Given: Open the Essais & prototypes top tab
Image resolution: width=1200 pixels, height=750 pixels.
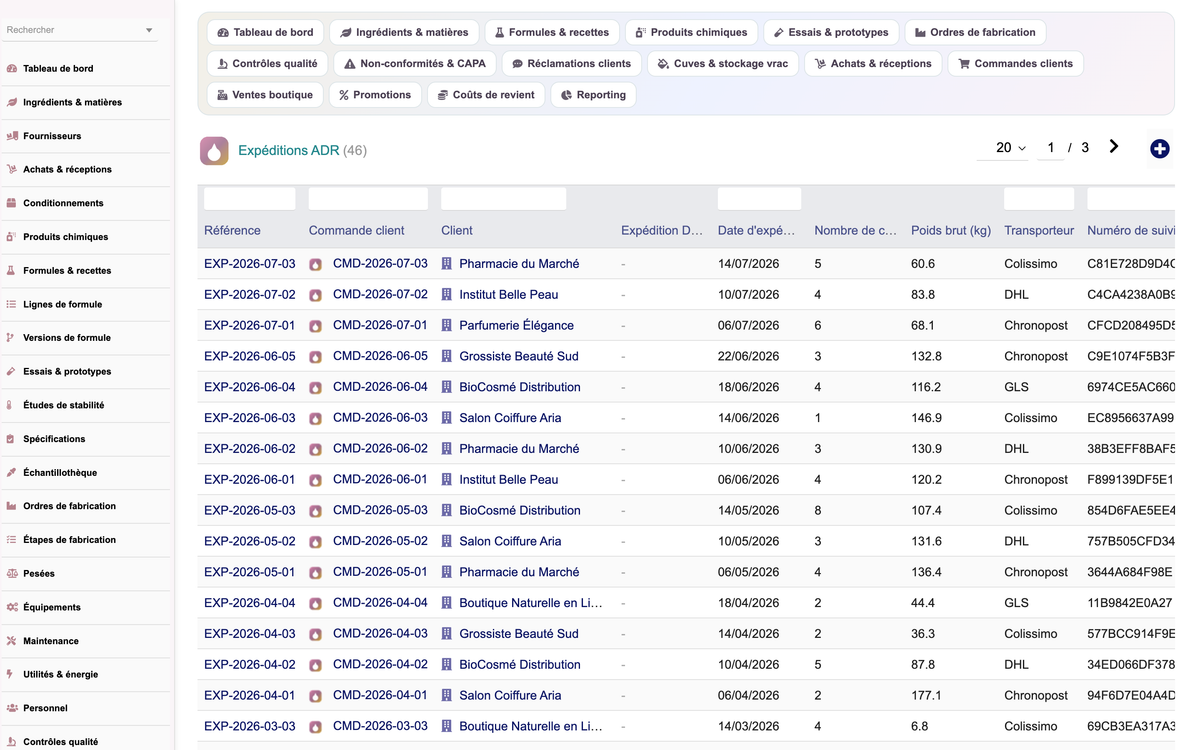Looking at the screenshot, I should (831, 32).
